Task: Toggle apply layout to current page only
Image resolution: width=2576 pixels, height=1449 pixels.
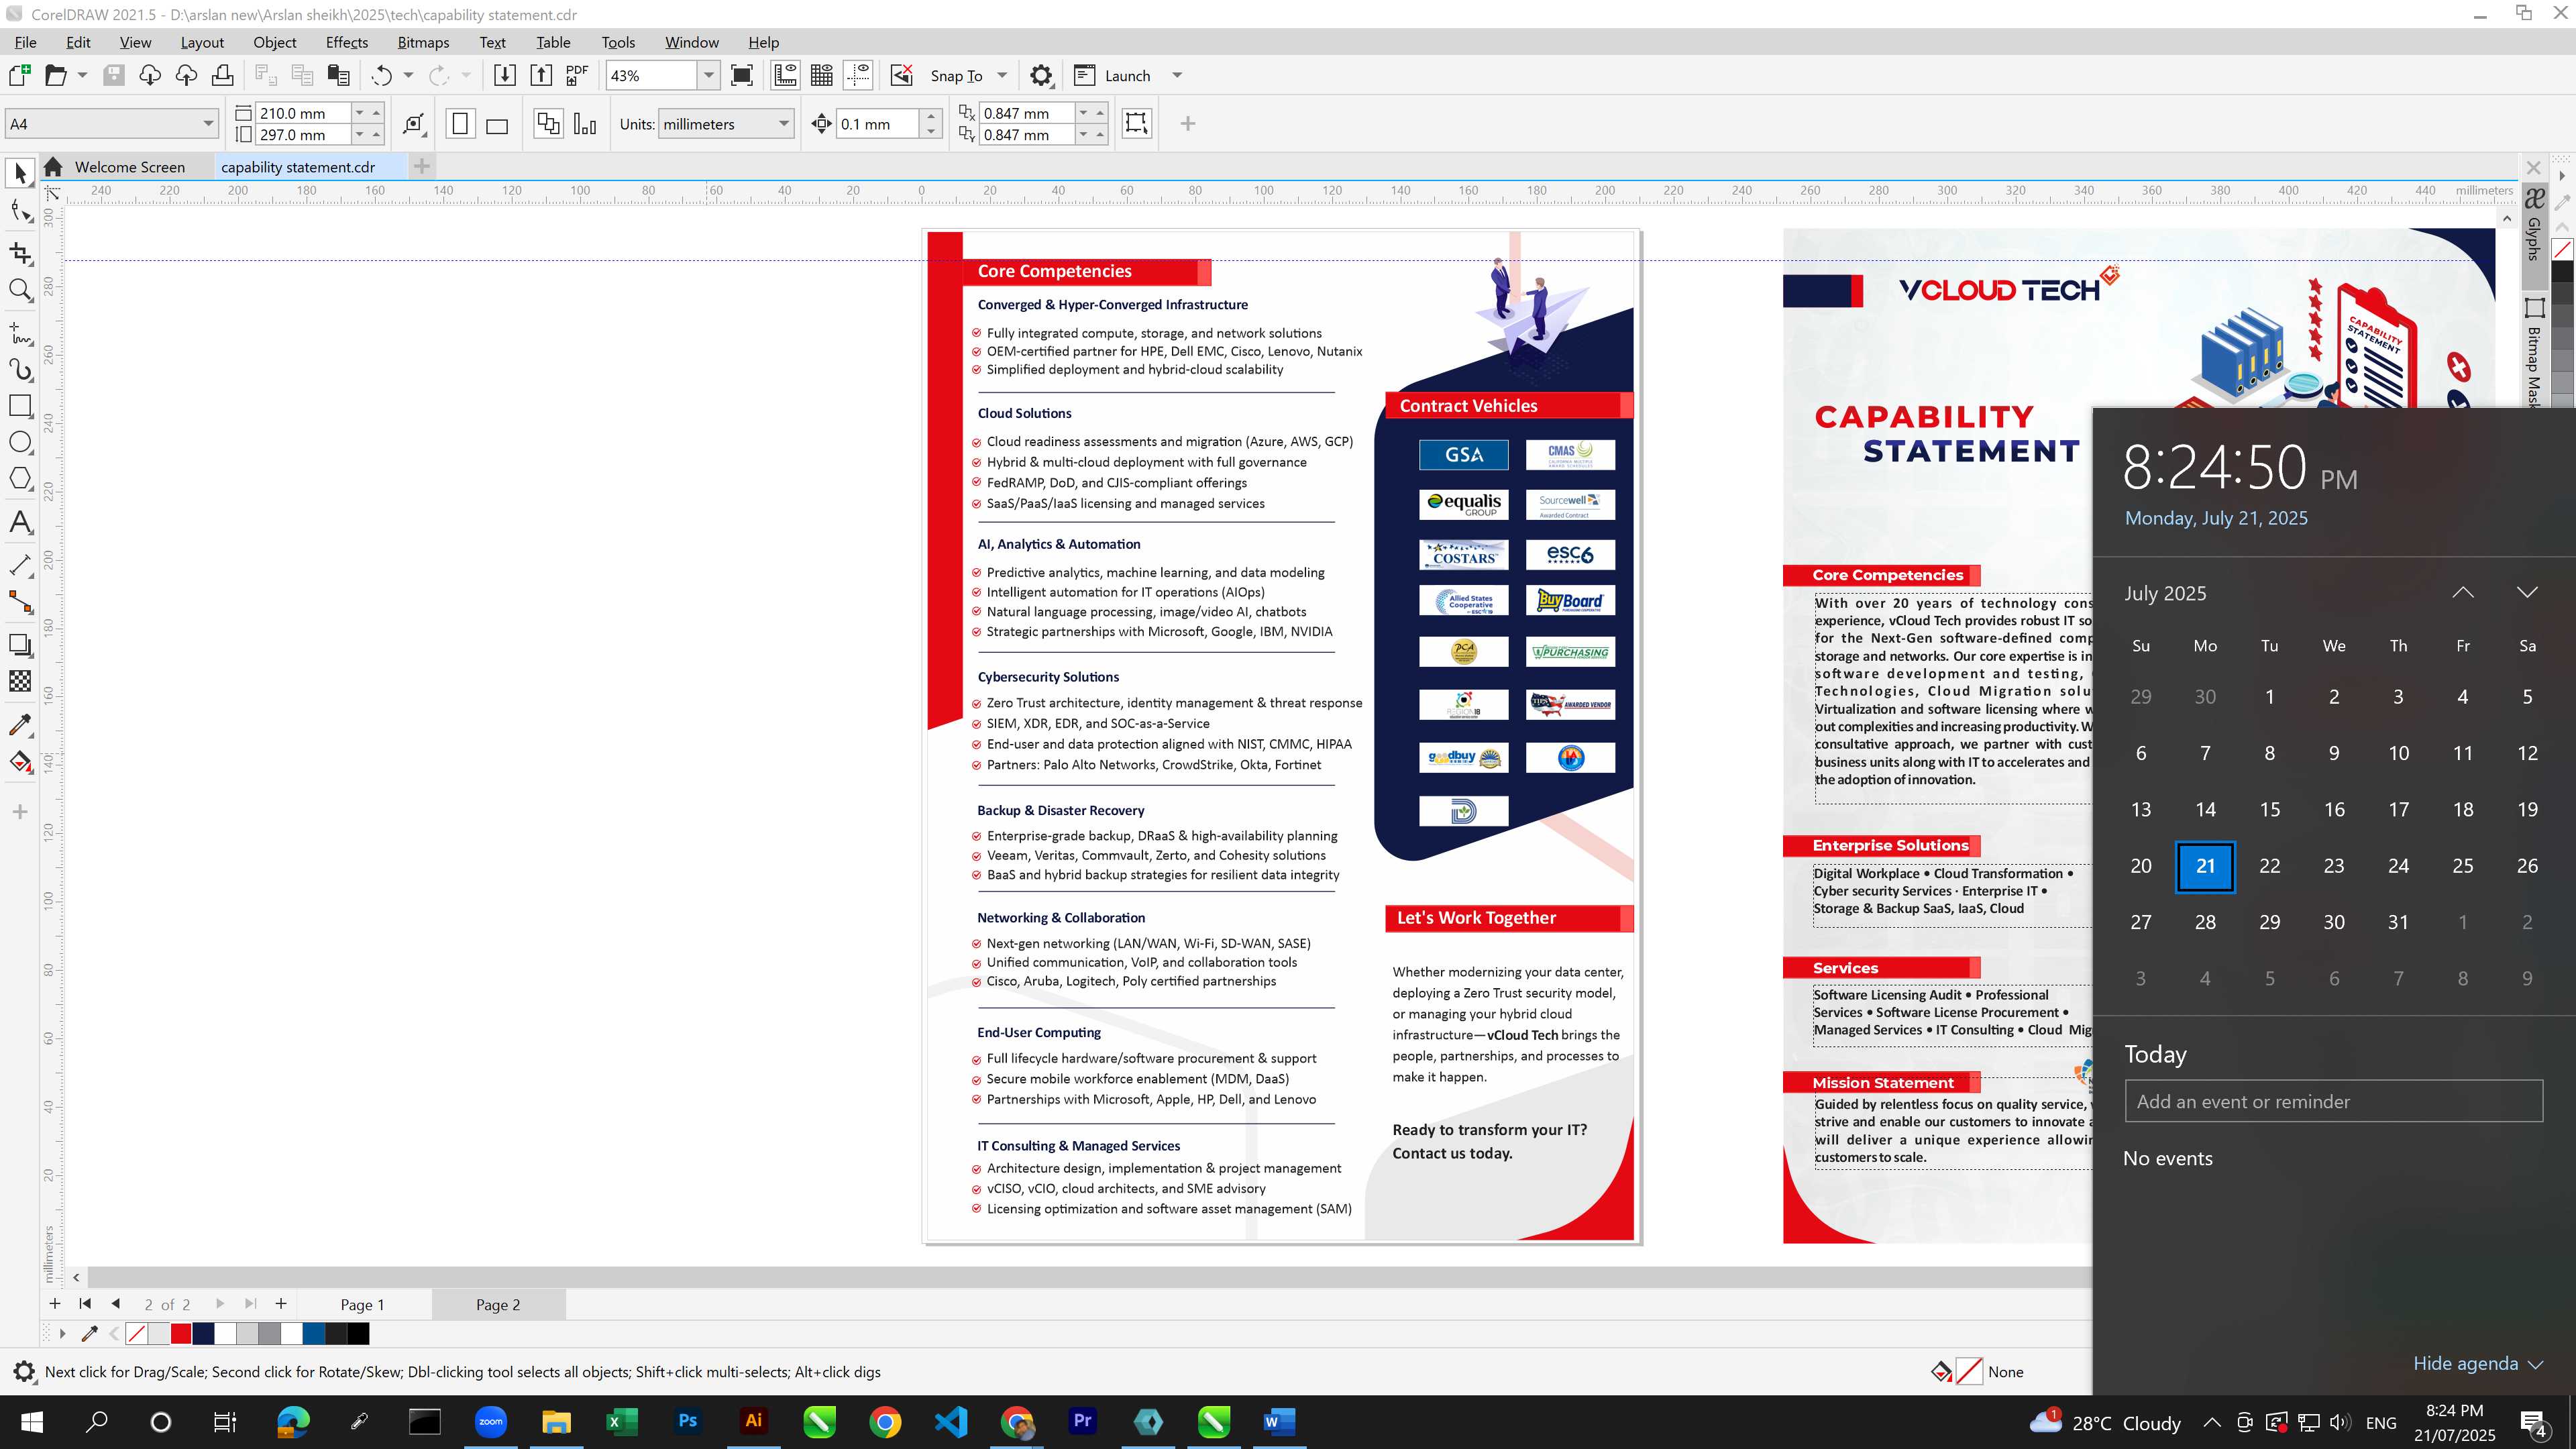Action: [x=585, y=124]
